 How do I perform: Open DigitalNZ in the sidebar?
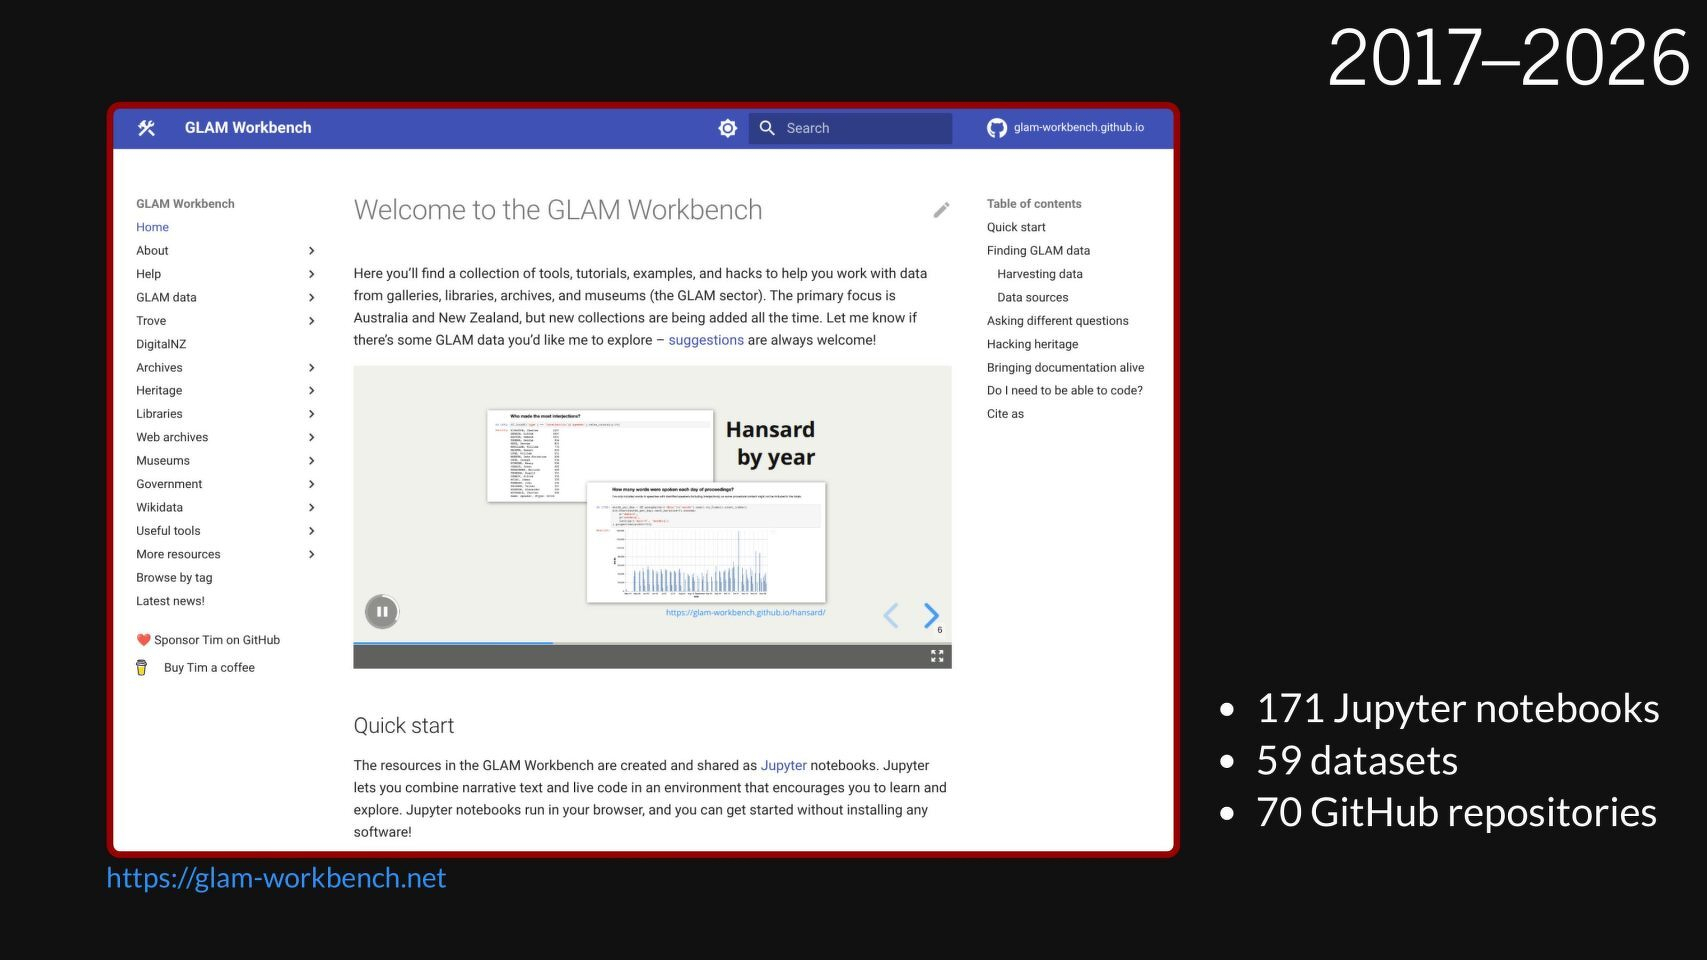click(x=161, y=344)
